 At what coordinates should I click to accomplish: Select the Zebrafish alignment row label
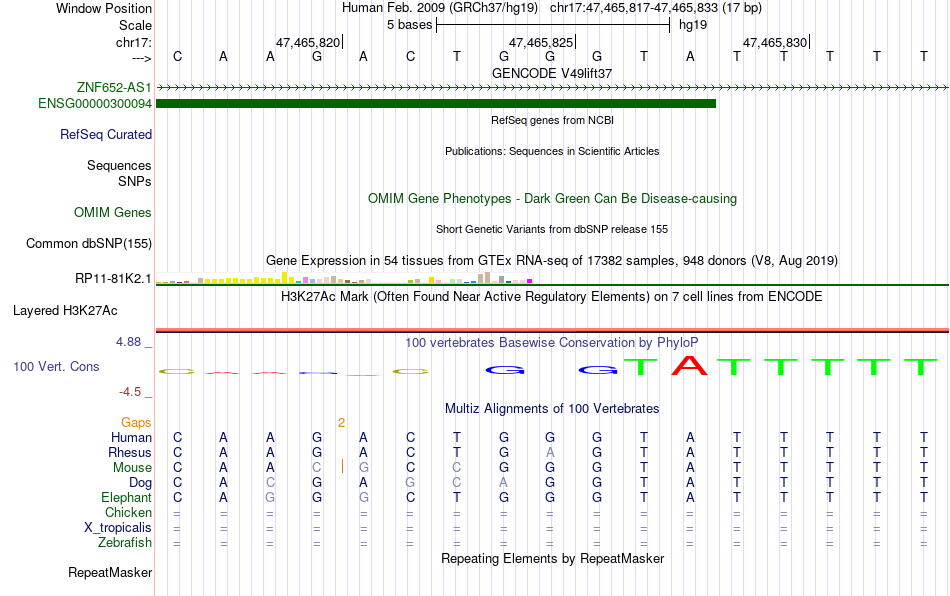point(125,542)
